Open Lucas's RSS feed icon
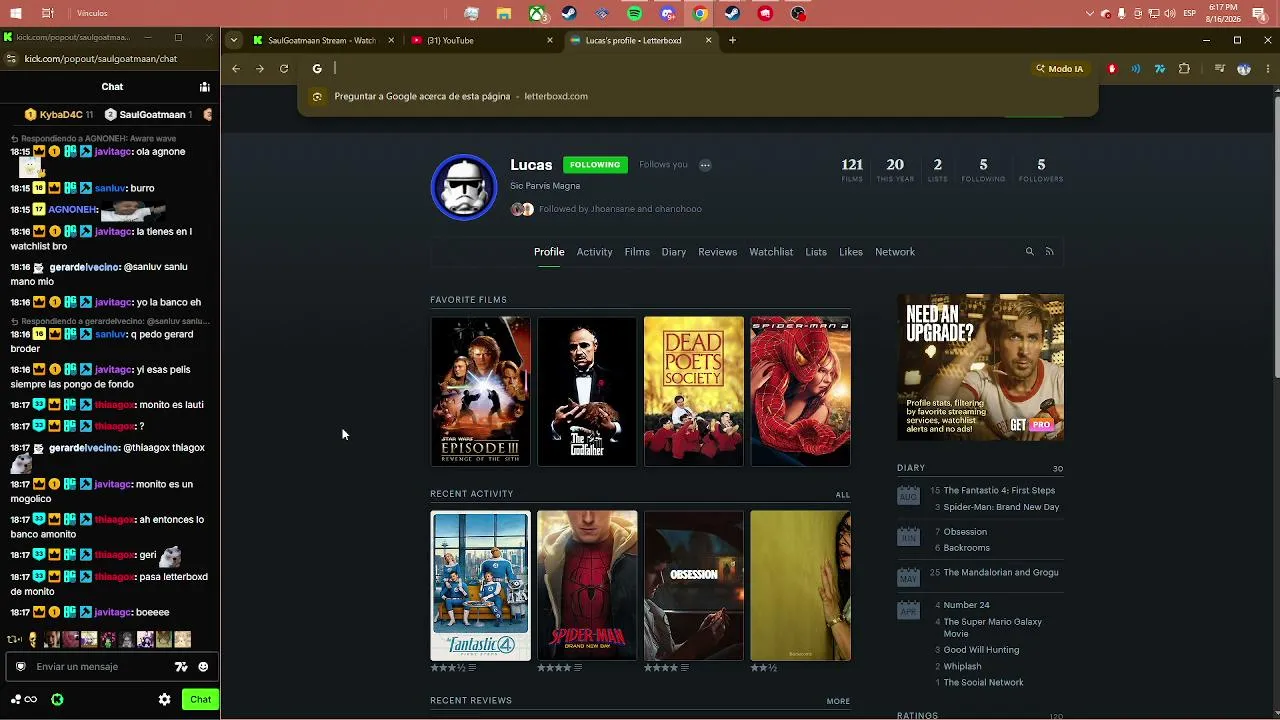Image resolution: width=1280 pixels, height=720 pixels. [x=1049, y=252]
